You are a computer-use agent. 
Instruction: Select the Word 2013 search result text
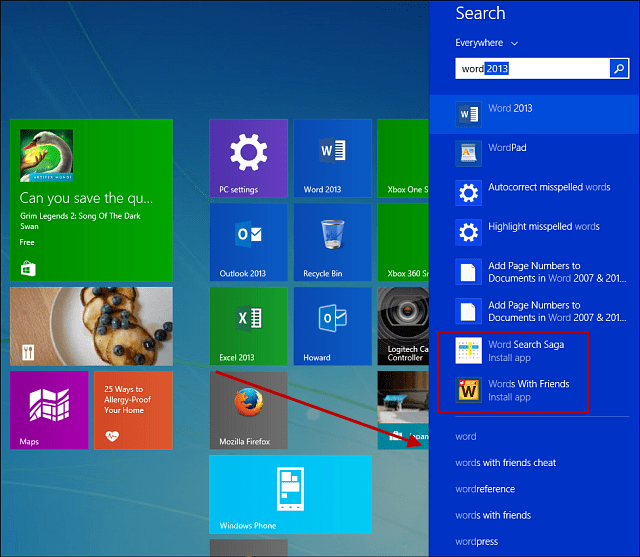coord(510,108)
